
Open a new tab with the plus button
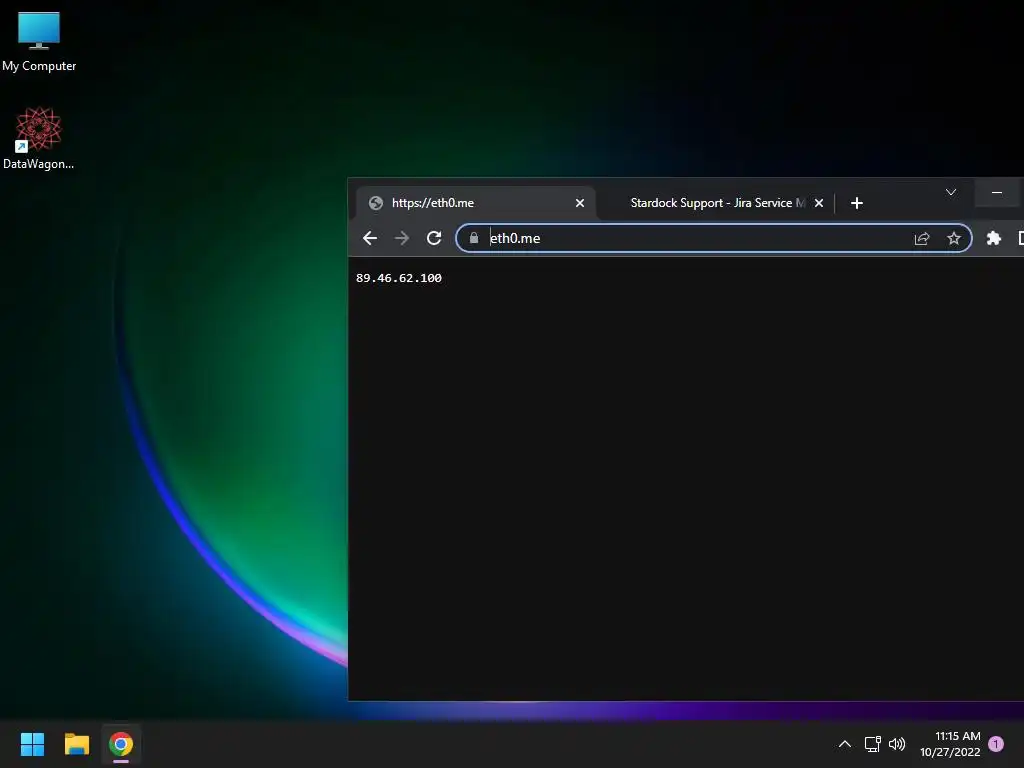[x=857, y=203]
